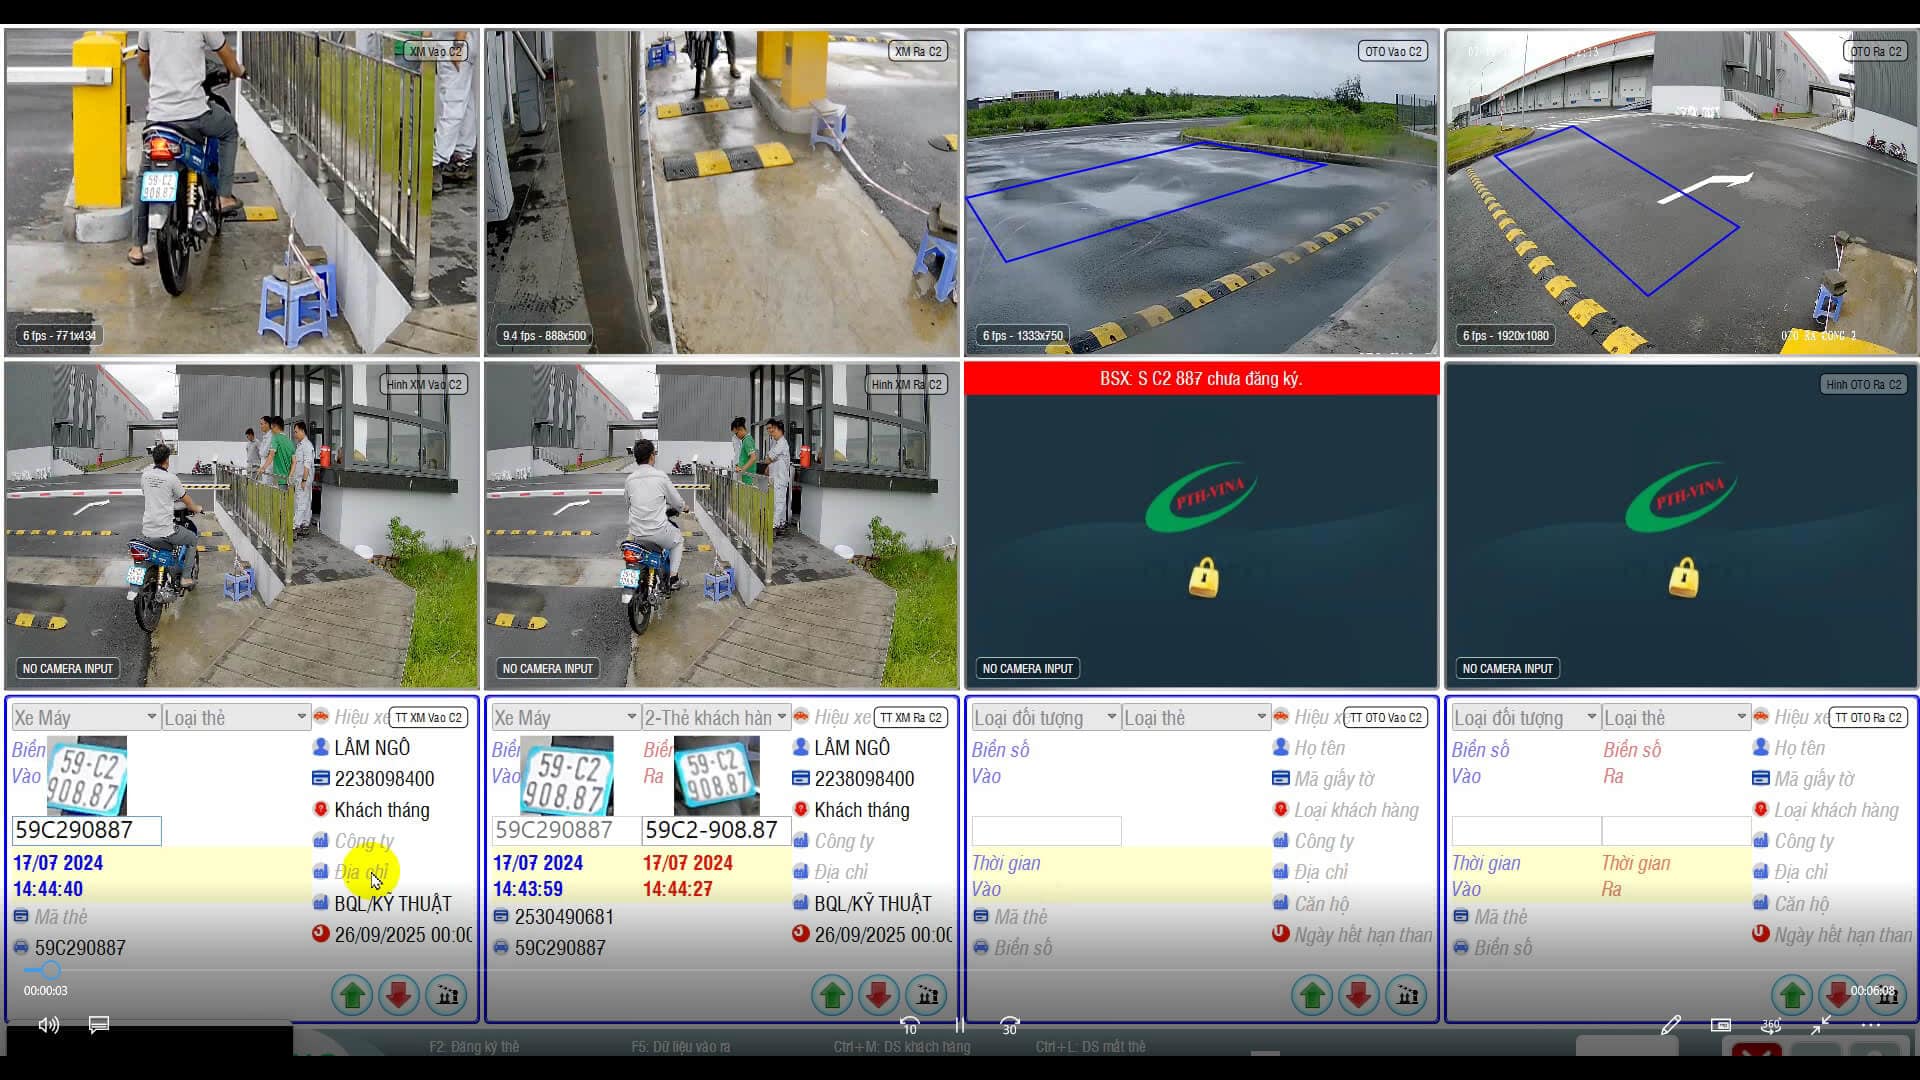1920x1080 pixels.
Task: Open the captions/subtitles icon
Action: [x=99, y=1025]
